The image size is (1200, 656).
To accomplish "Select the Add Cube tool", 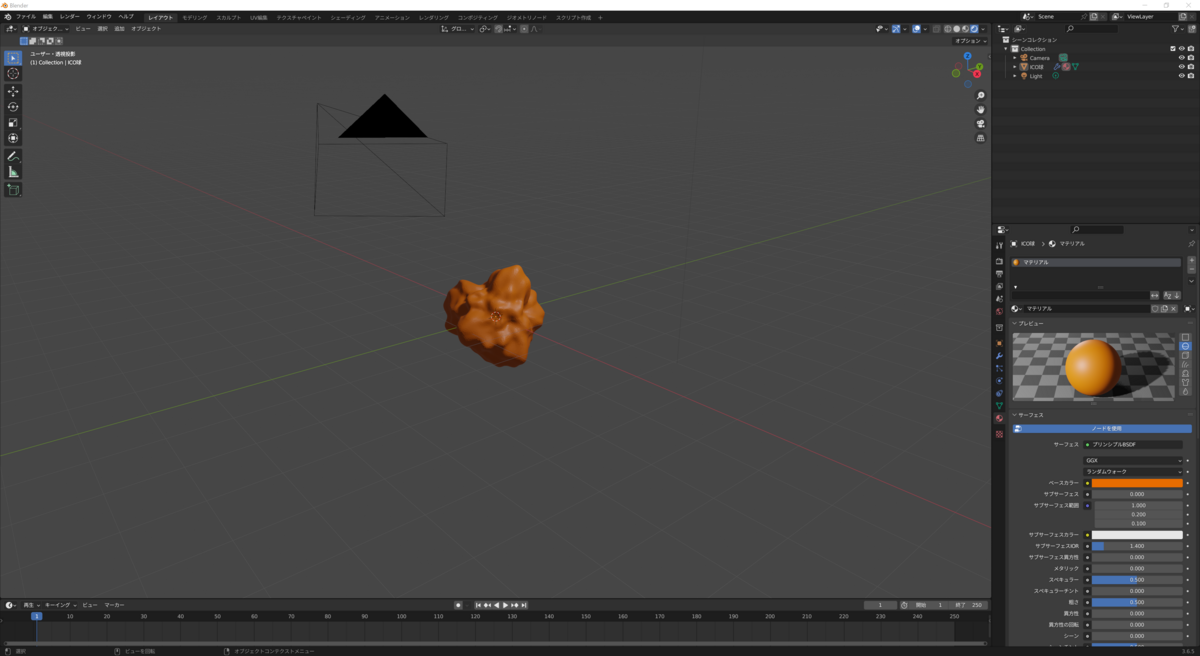I will click(13, 190).
